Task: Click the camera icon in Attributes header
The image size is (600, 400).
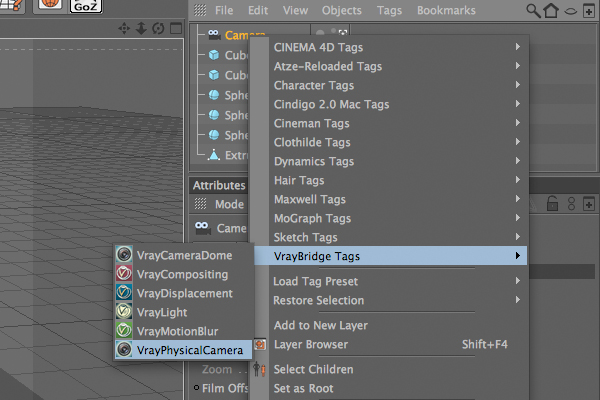Action: (x=202, y=228)
